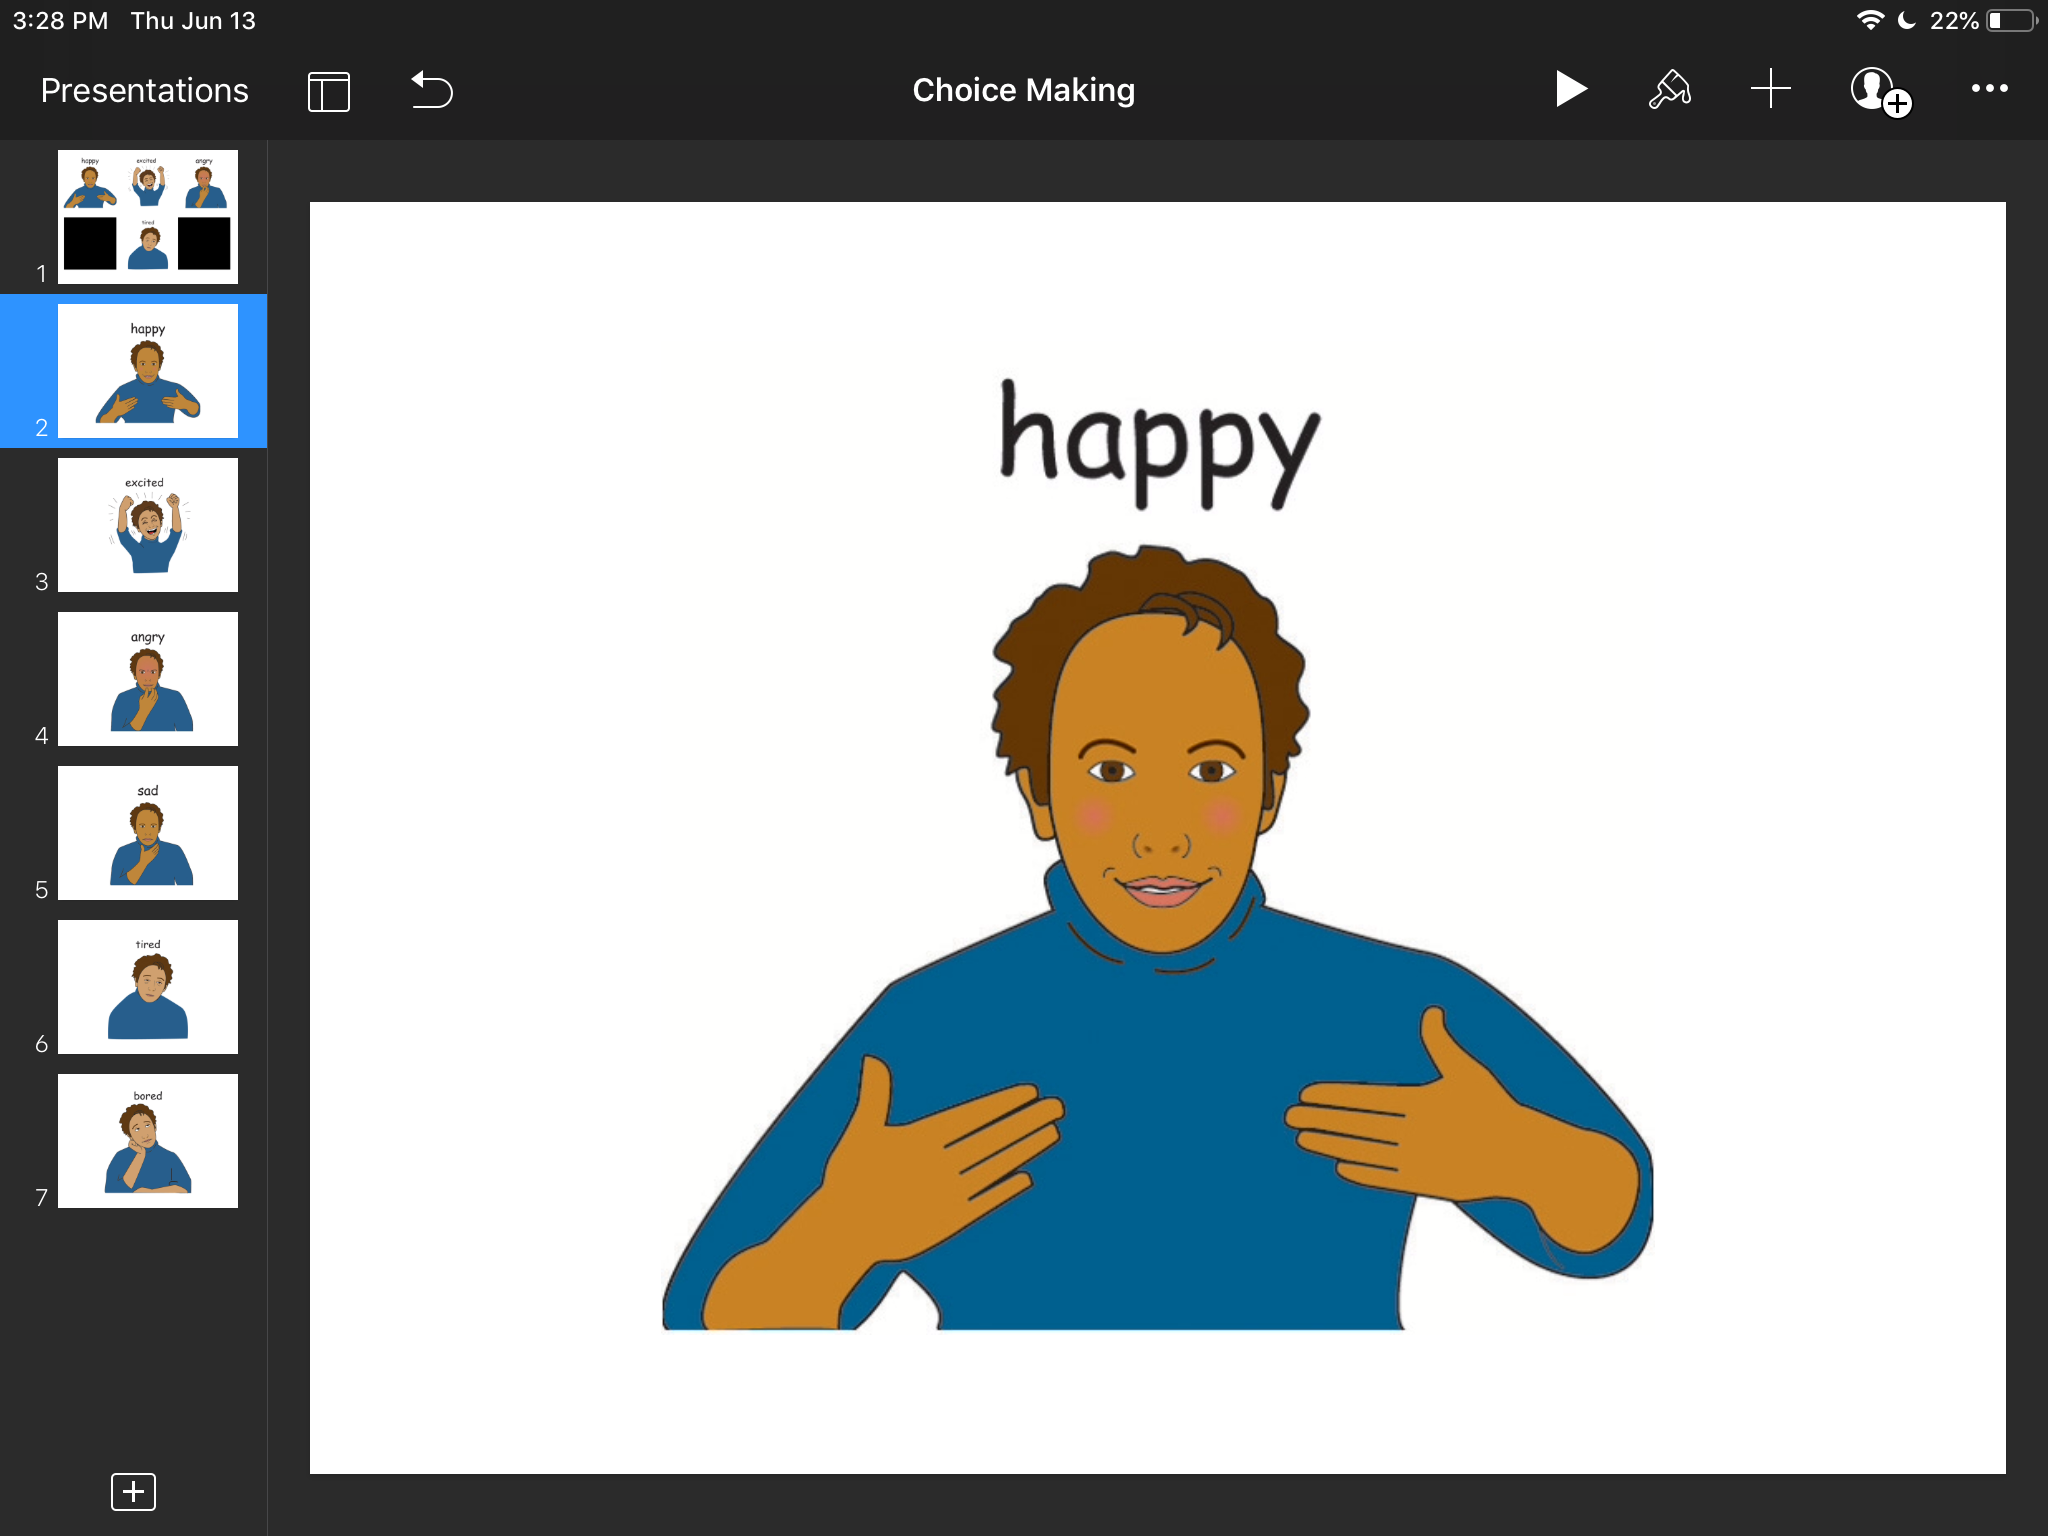Tap the plus icon to insert object
The image size is (2048, 1536).
1770,89
